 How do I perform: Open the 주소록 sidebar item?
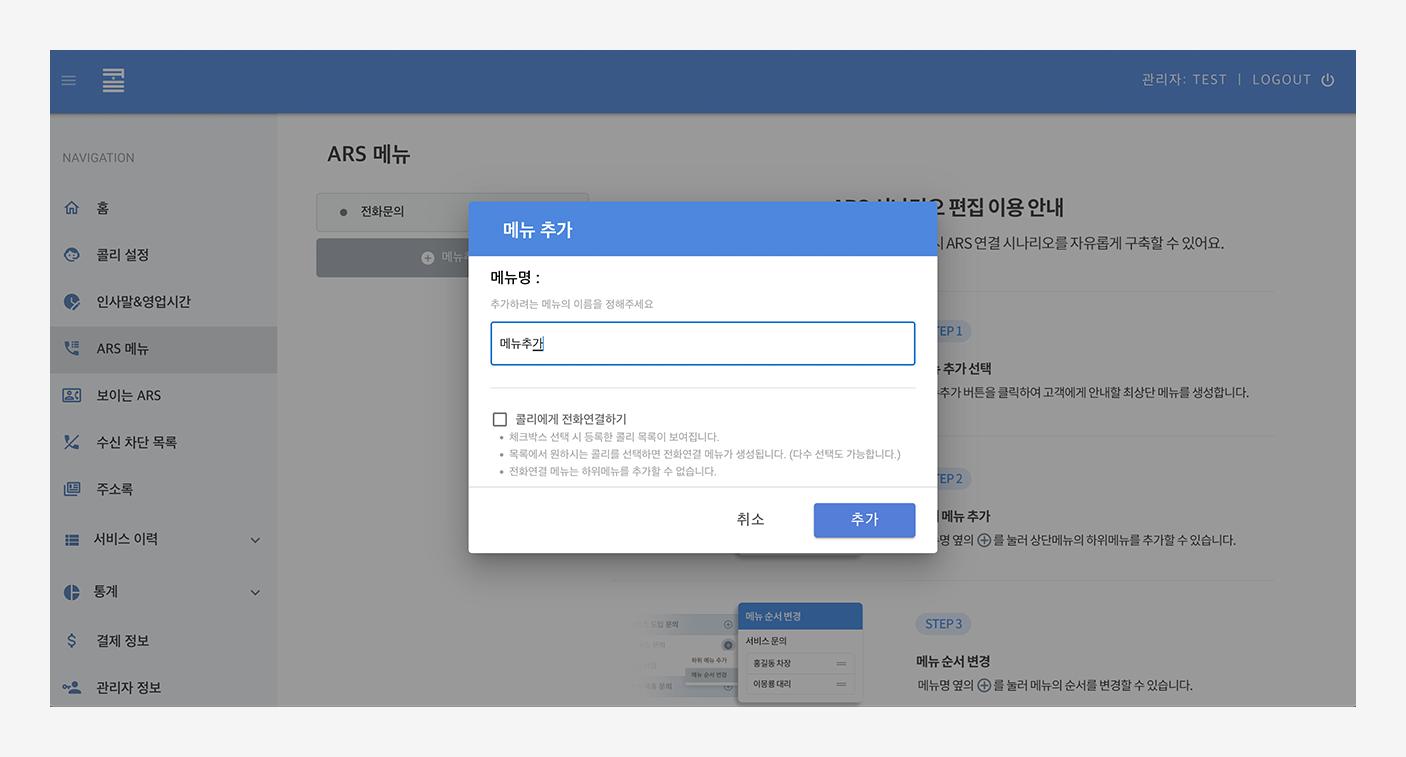tap(114, 489)
